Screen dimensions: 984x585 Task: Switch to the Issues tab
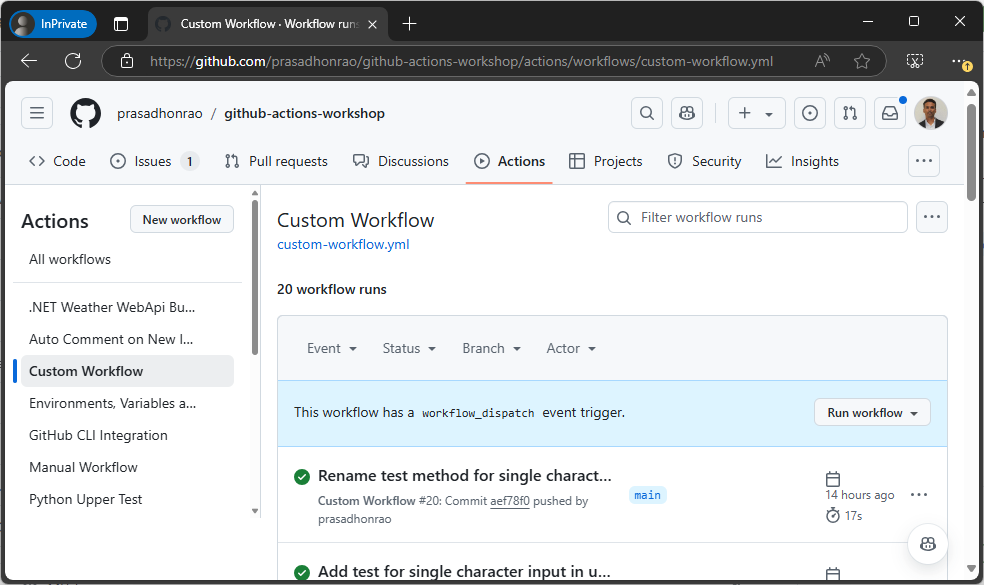pyautogui.click(x=154, y=161)
